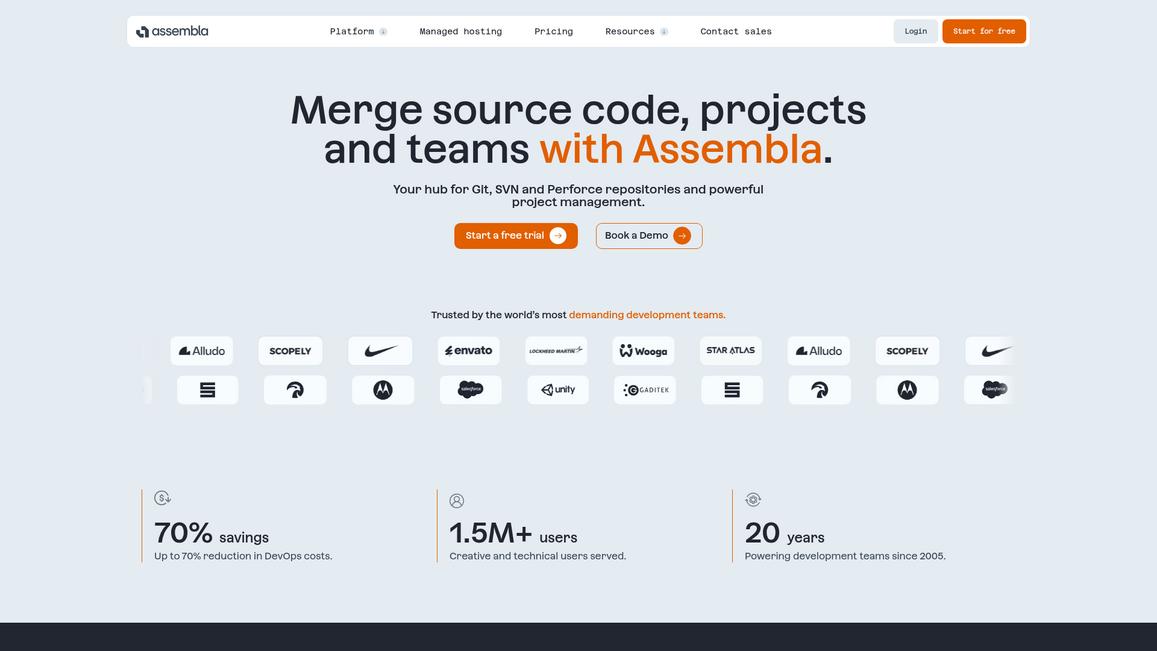Image resolution: width=1157 pixels, height=651 pixels.
Task: Open the Managed hosting page
Action: click(x=460, y=32)
